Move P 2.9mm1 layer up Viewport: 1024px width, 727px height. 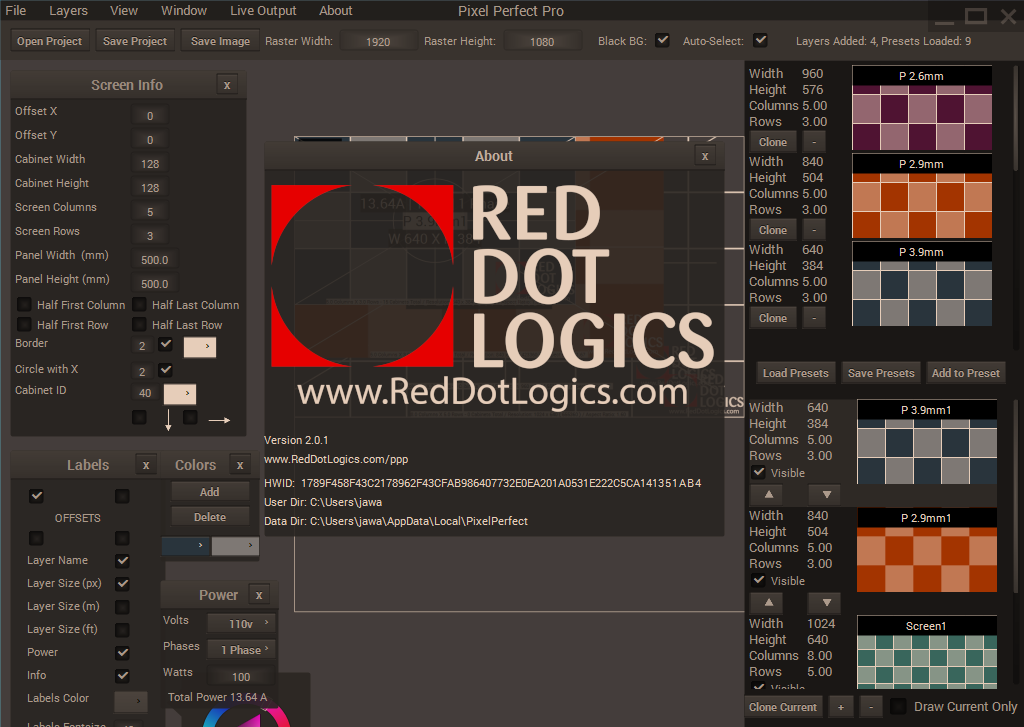click(769, 602)
